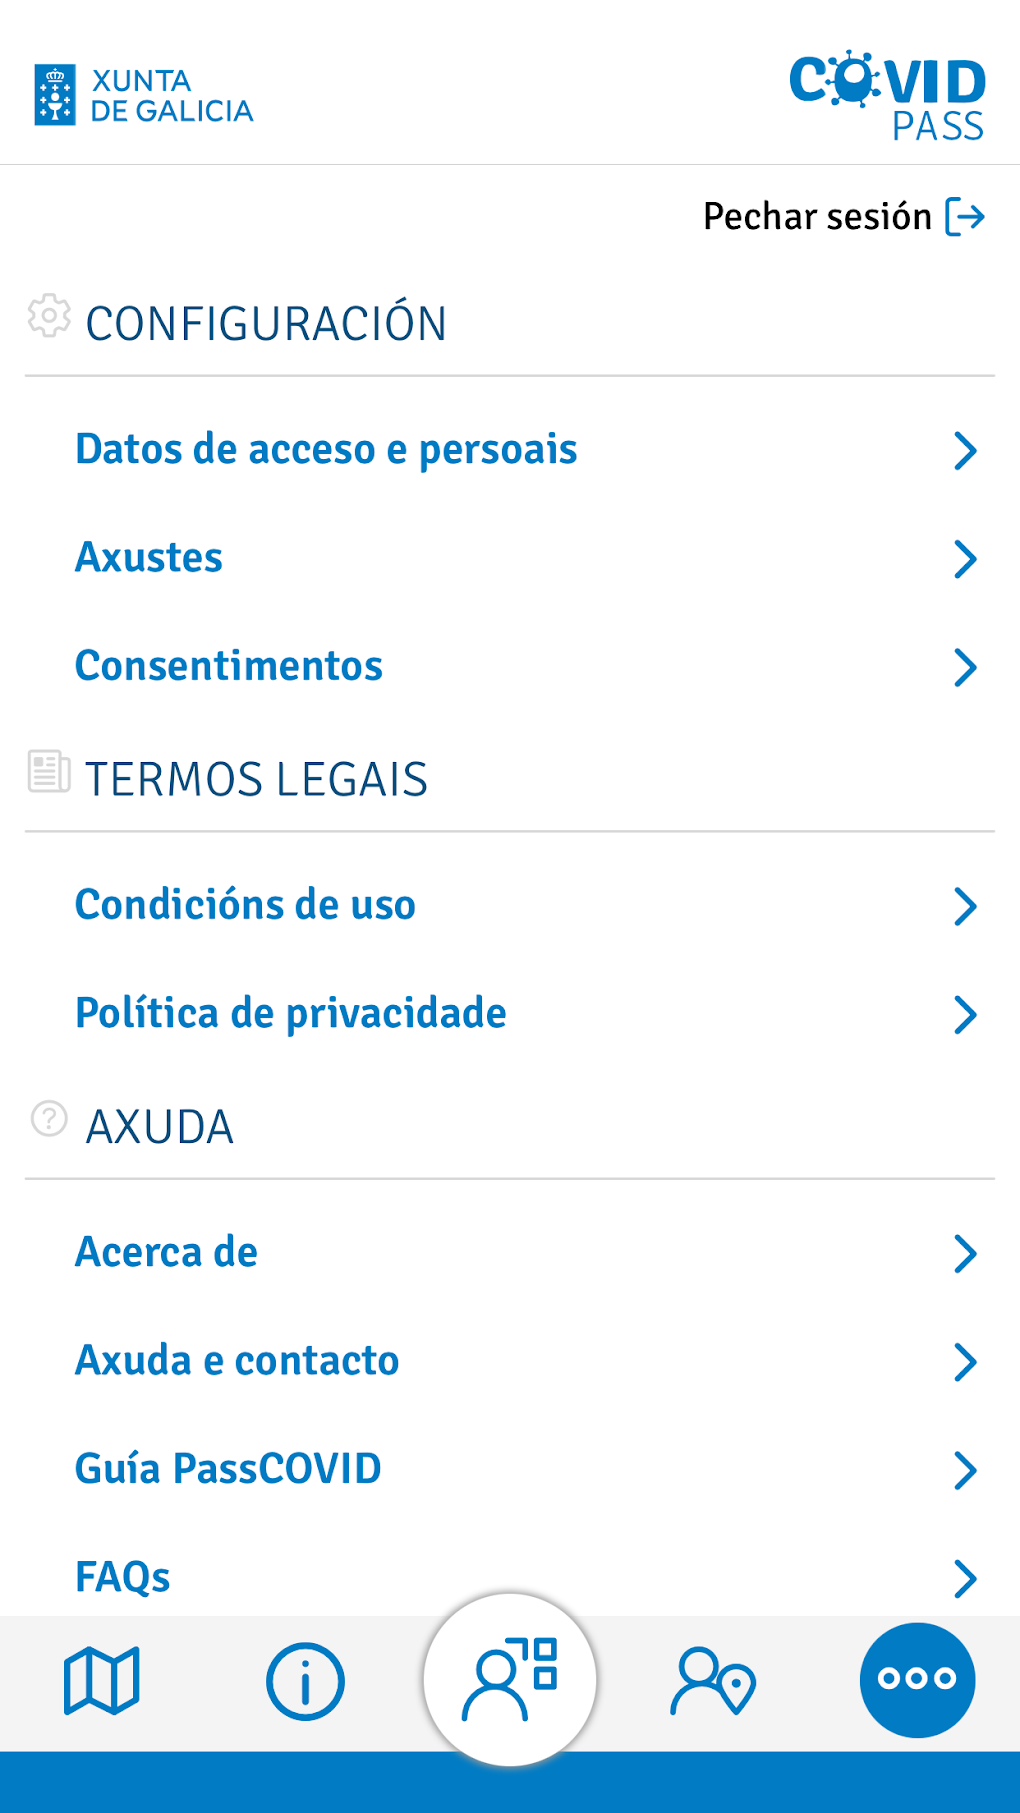Open Condicións de uso

tap(245, 905)
